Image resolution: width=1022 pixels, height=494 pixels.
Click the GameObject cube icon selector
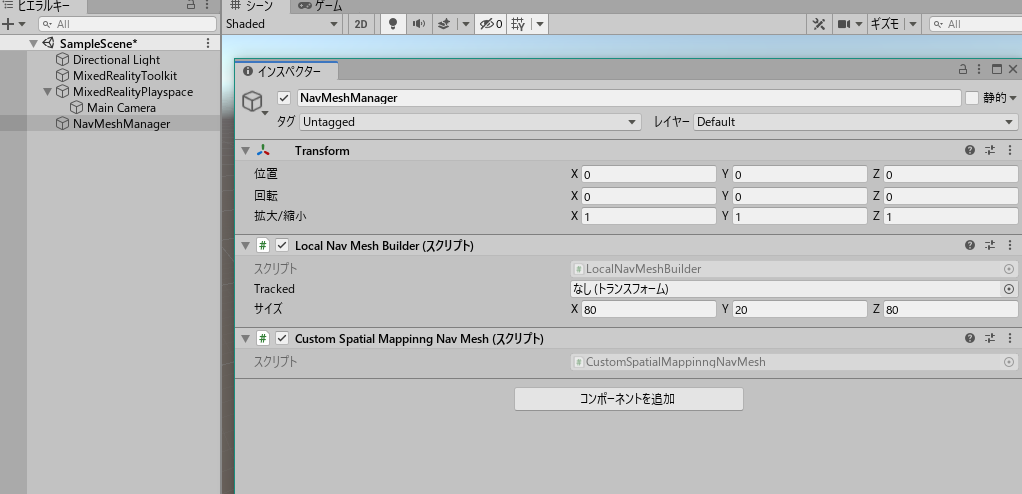[x=253, y=102]
